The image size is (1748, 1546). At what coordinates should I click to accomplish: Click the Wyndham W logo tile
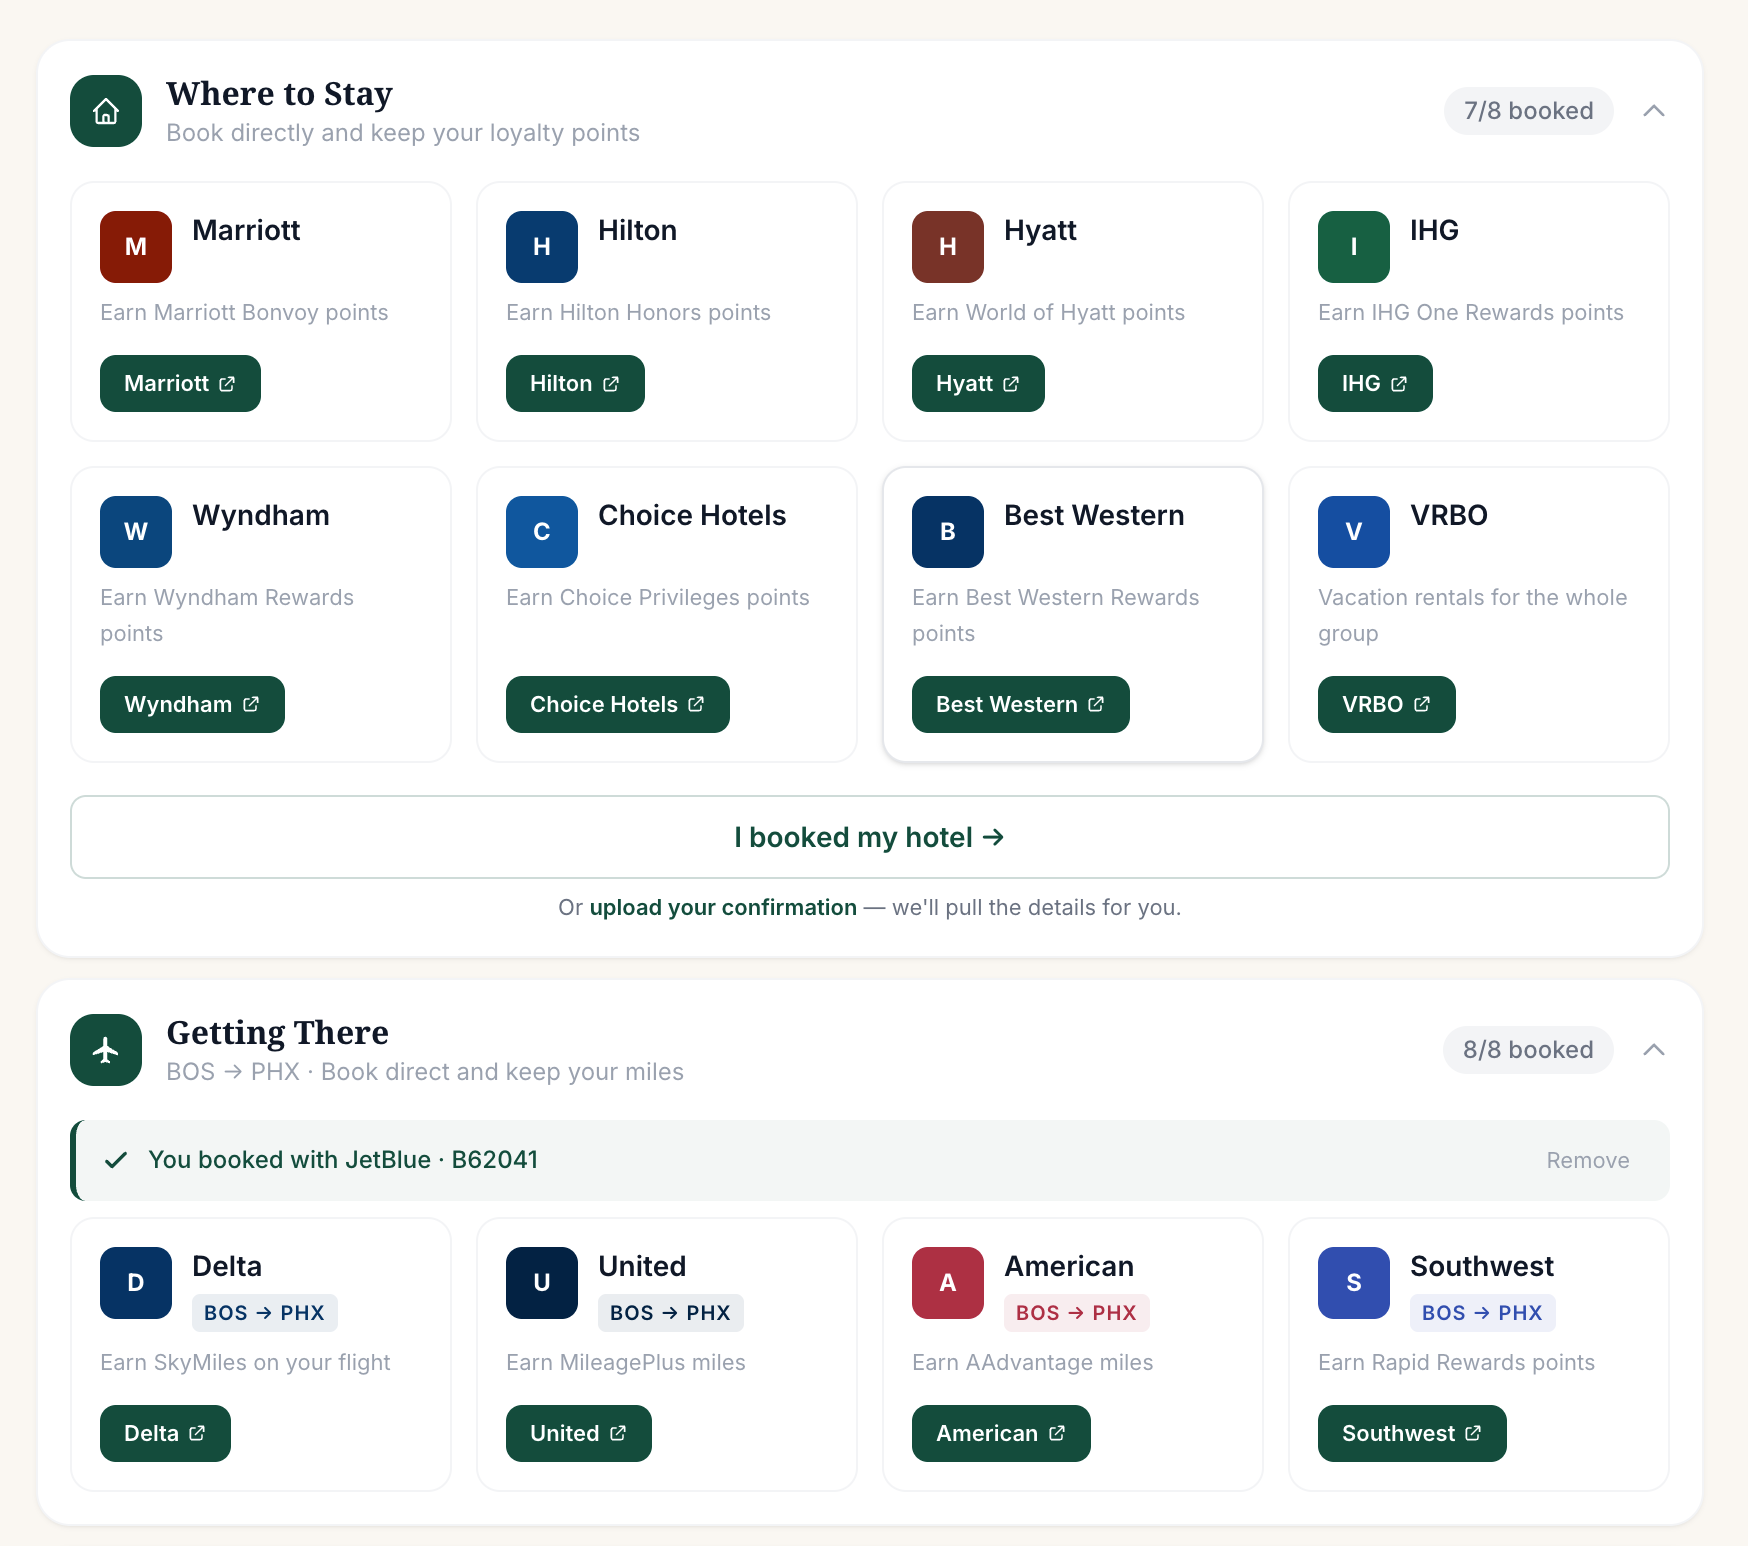(x=136, y=532)
